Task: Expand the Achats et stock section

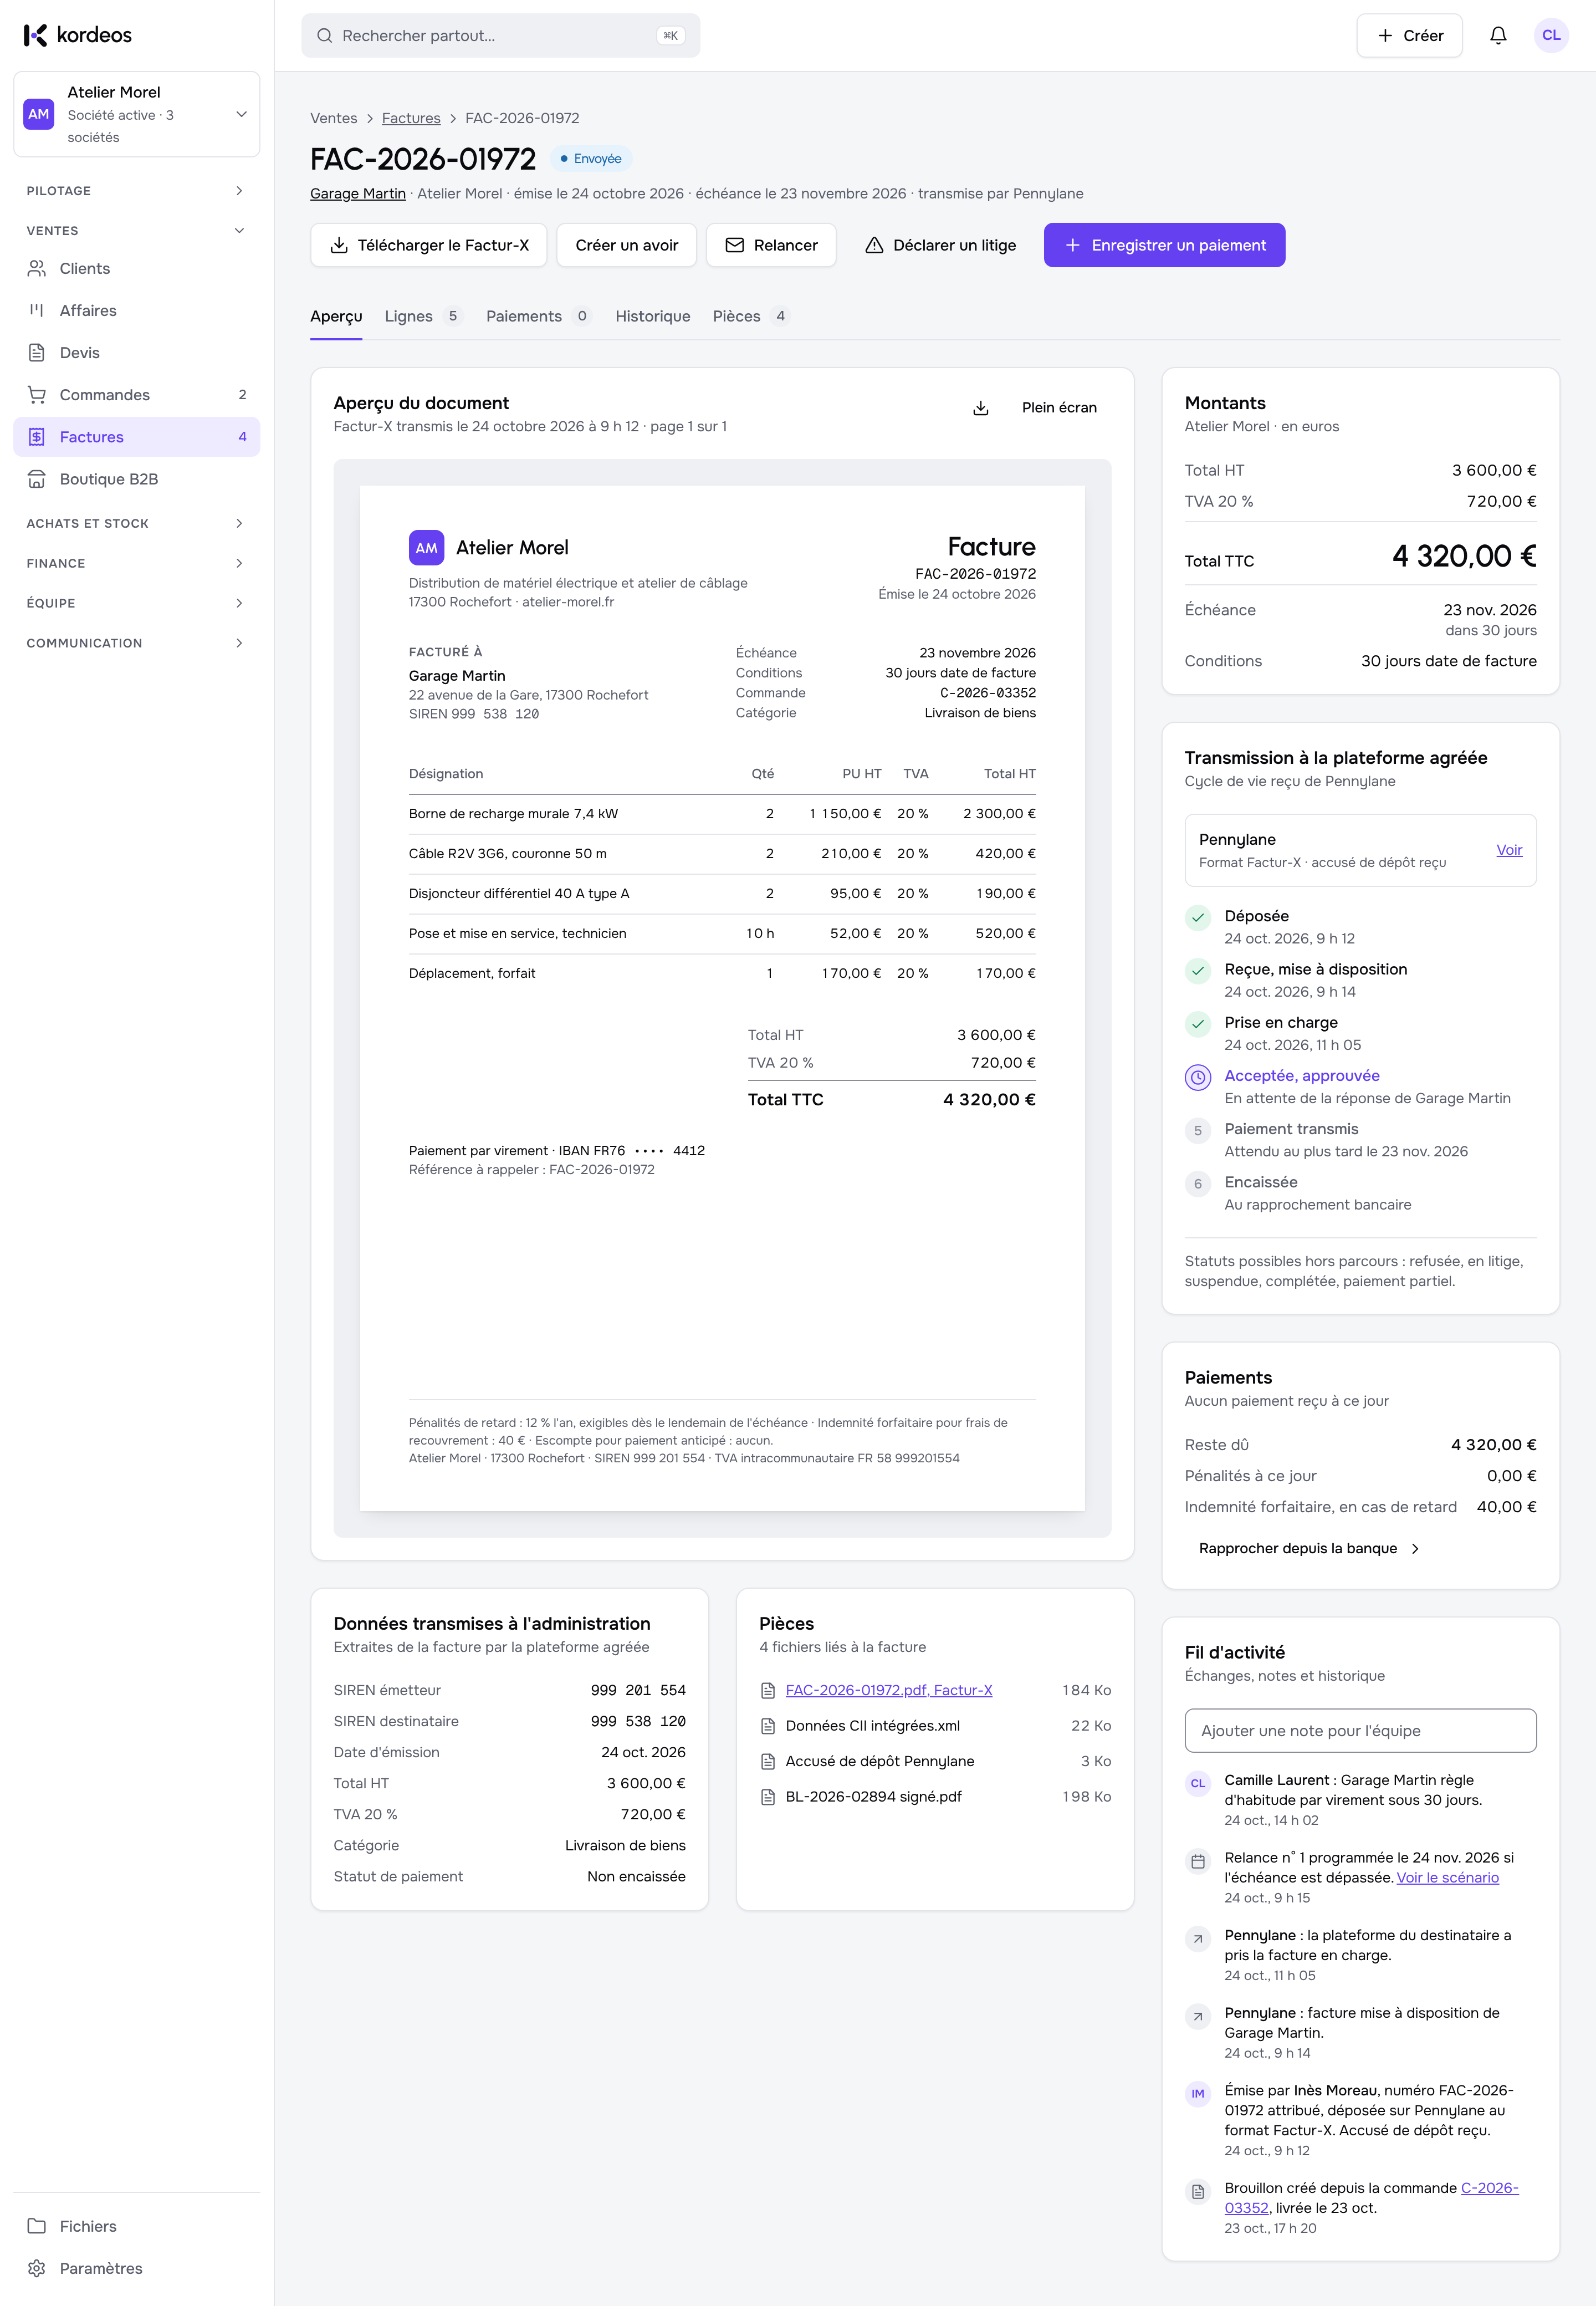Action: tap(137, 523)
